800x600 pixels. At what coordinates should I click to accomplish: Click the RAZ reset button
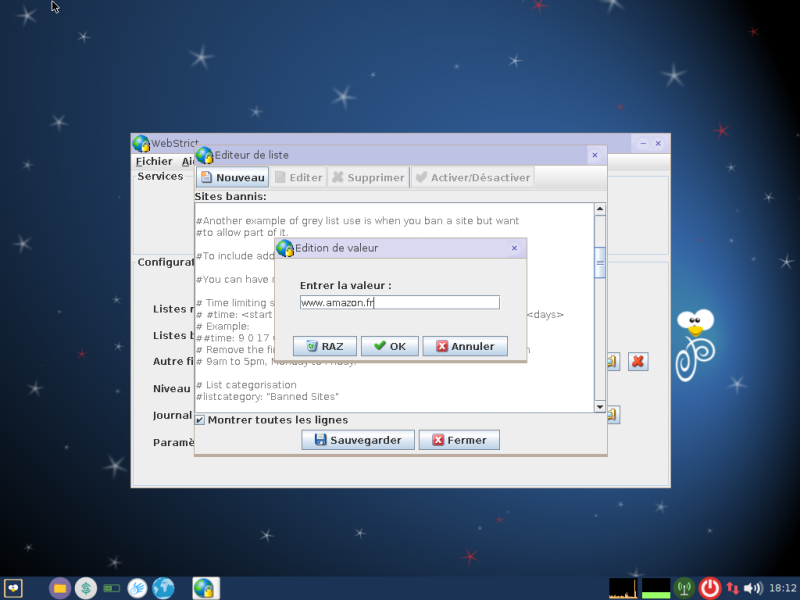[x=324, y=346]
